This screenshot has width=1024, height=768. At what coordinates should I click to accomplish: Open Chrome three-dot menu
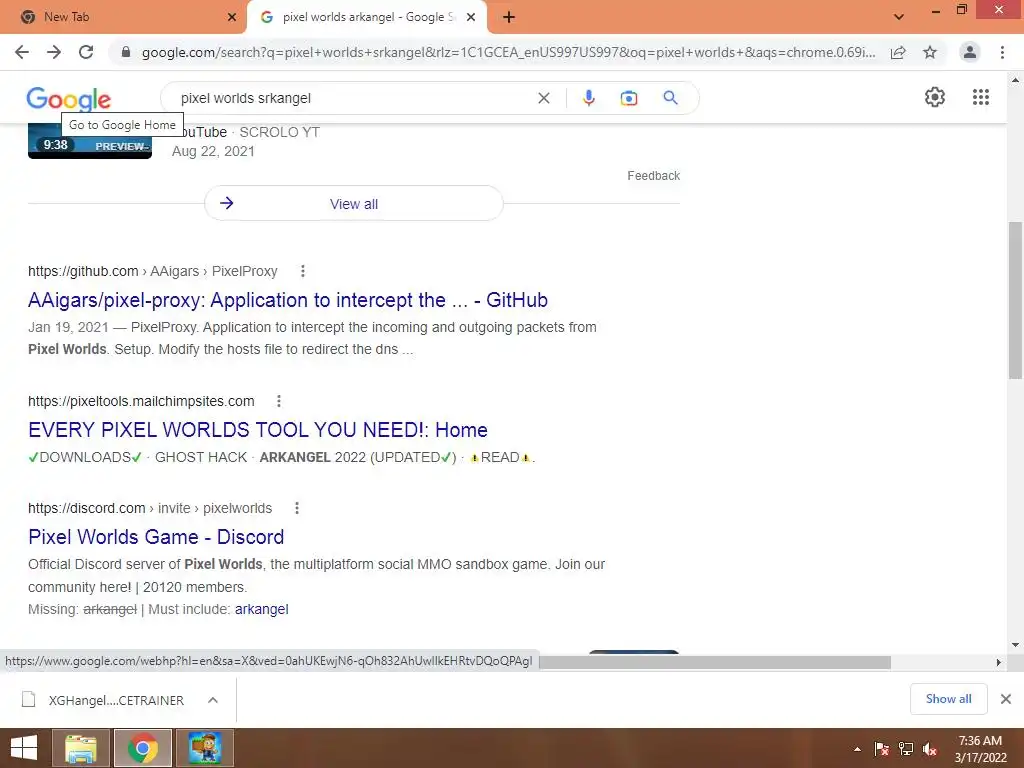click(x=1002, y=52)
